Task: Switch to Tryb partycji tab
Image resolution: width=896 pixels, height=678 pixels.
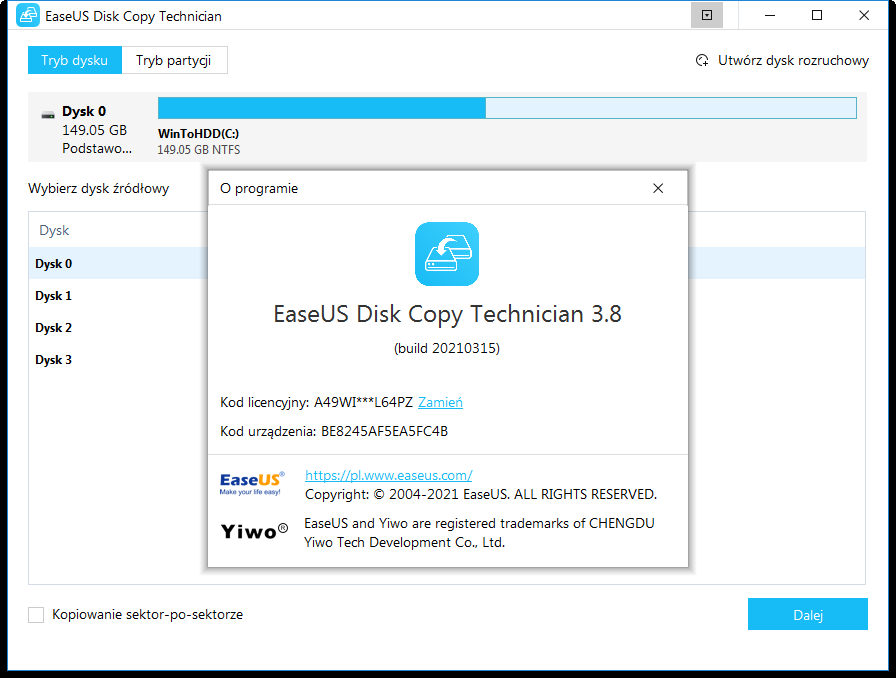Action: pos(174,60)
